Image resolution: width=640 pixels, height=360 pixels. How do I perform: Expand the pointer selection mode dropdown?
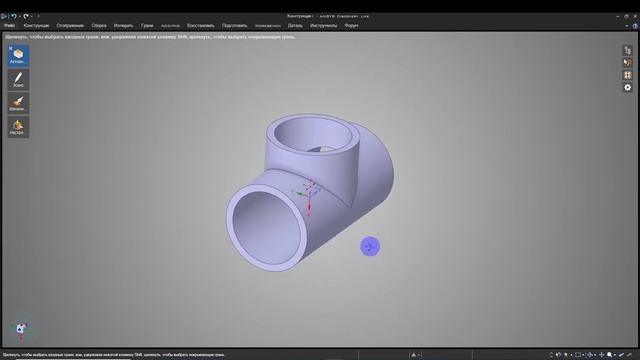[x=571, y=355]
